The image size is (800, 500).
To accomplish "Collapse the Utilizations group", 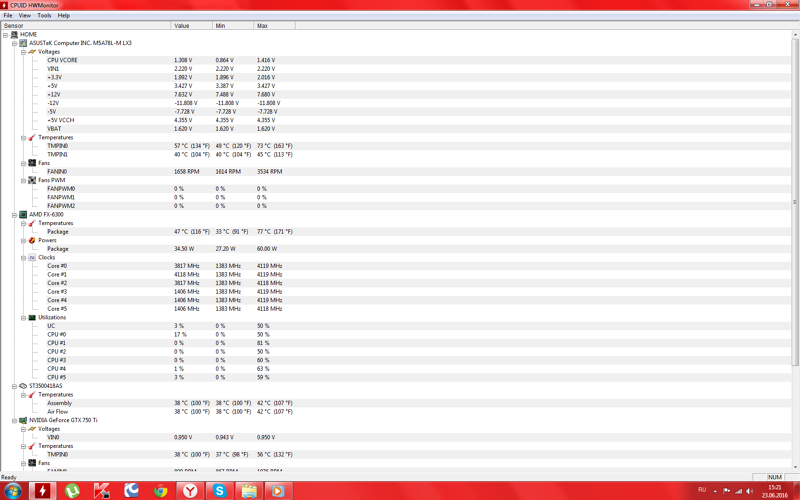I will 23,318.
